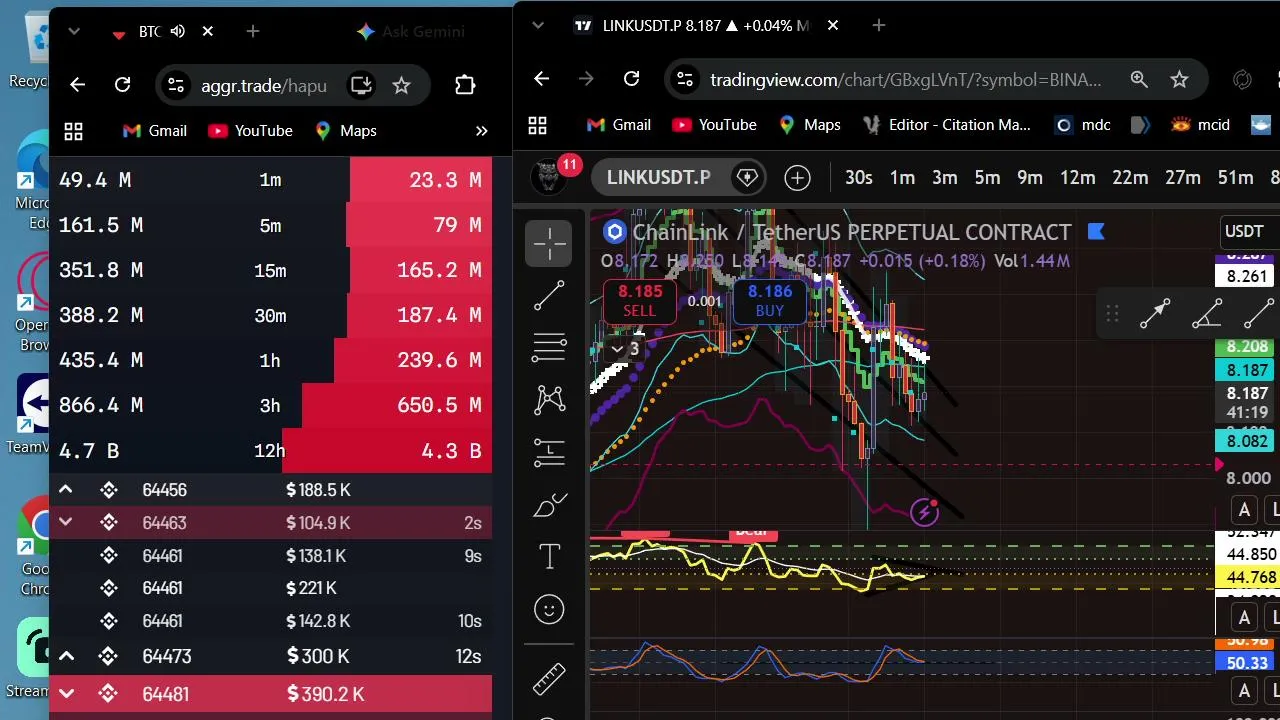1280x720 pixels.
Task: Click the 8.186 BUY button
Action: click(x=770, y=300)
